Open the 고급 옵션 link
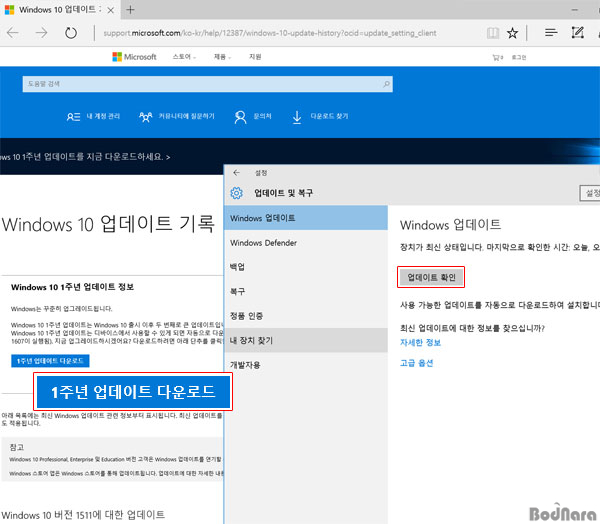This screenshot has height=524, width=600. [417, 363]
